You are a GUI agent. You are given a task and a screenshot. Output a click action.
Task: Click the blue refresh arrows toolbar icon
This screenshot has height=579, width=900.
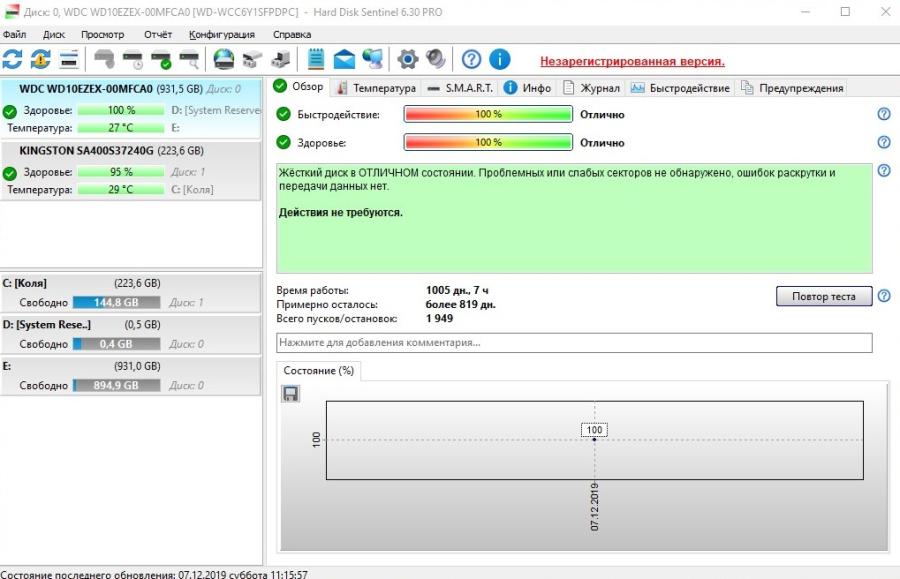[x=13, y=60]
